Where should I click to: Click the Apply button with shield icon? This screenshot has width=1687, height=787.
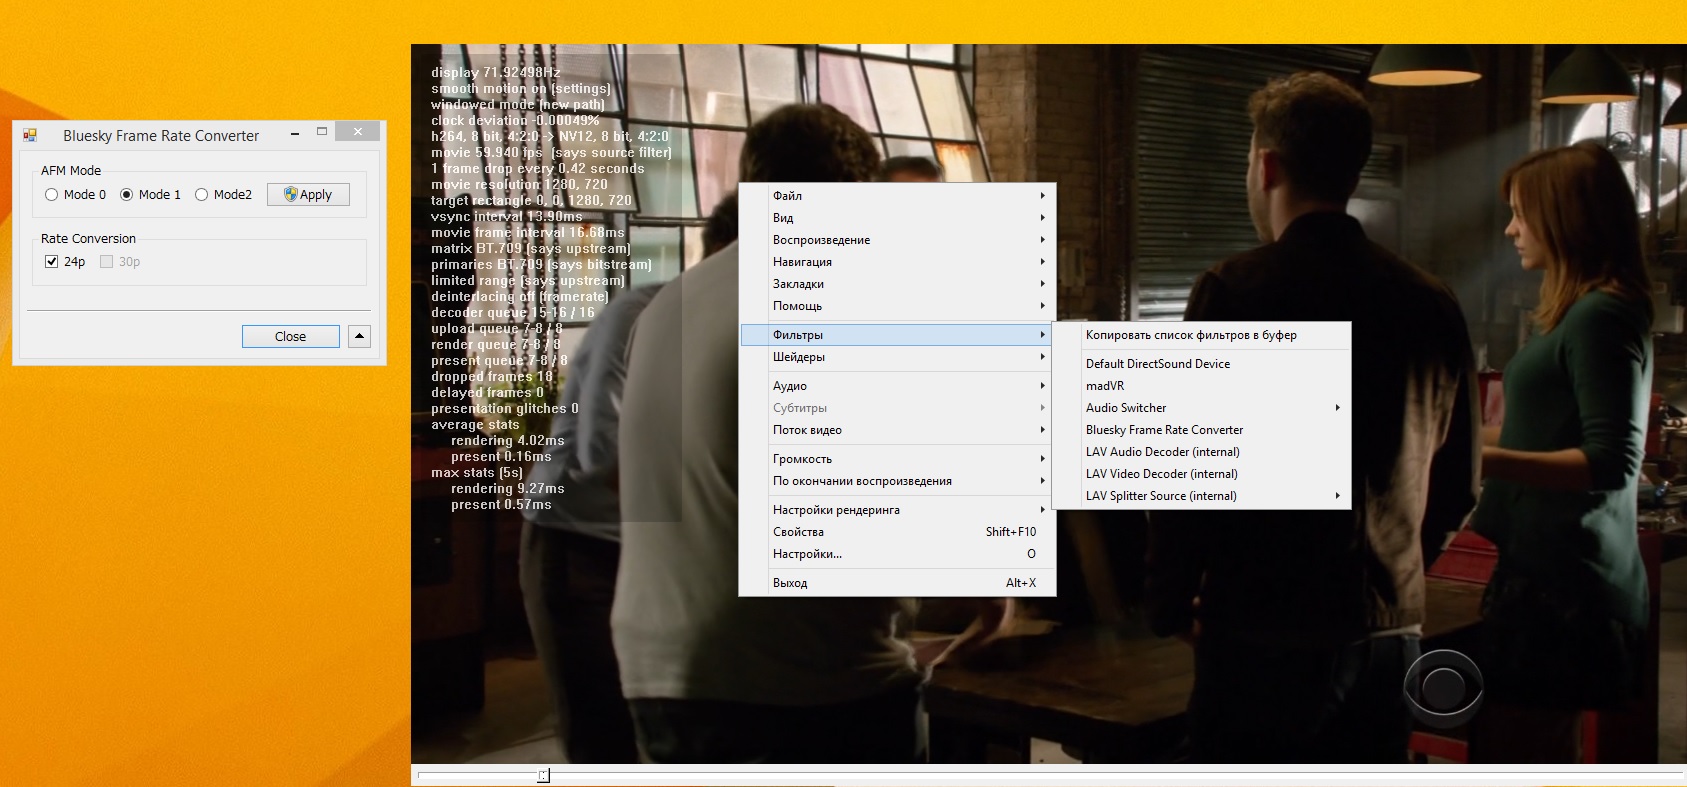click(x=308, y=195)
